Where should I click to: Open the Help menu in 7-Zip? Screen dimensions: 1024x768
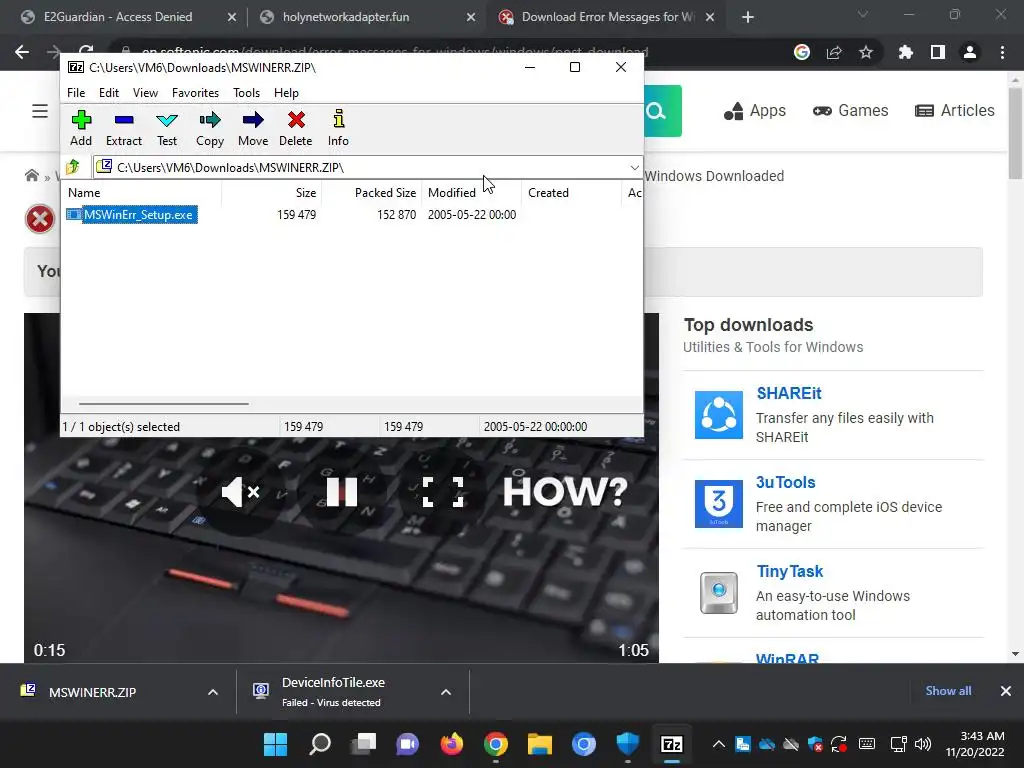click(x=286, y=93)
